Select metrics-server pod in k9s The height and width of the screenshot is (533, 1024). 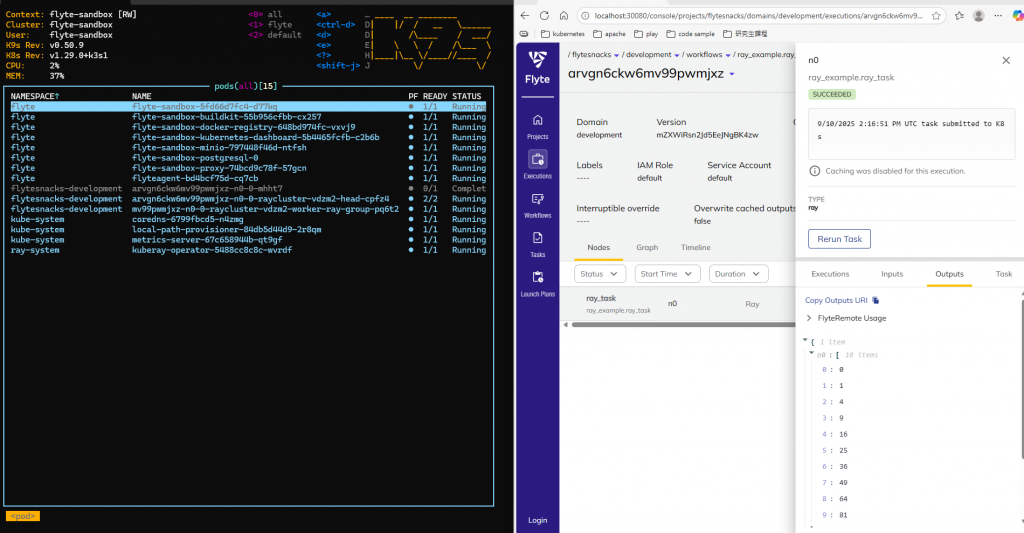point(248,240)
